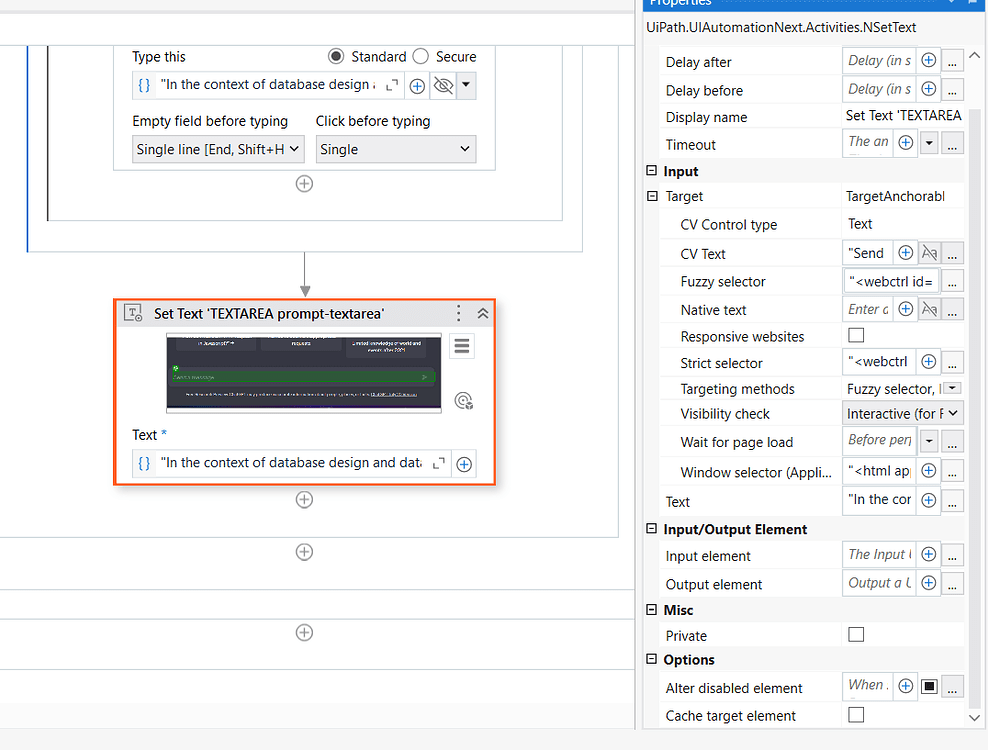The height and width of the screenshot is (750, 988).
Task: Click the plus icon beside Type this field
Action: click(417, 85)
